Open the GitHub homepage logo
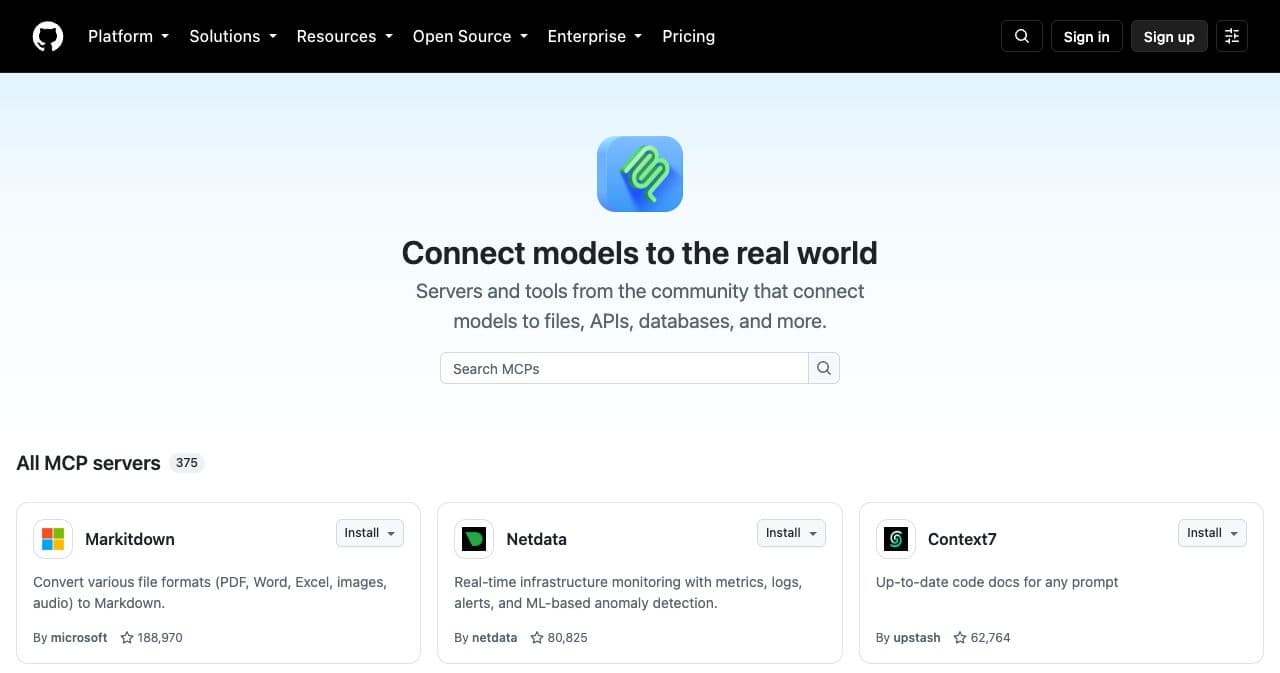The image size is (1280, 673). (x=48, y=36)
